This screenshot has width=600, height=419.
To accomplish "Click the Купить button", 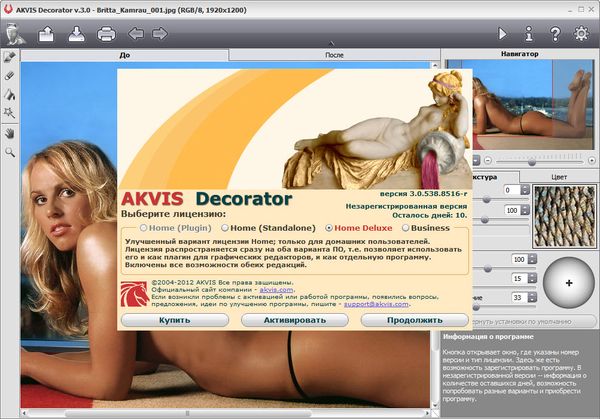I will pos(174,320).
